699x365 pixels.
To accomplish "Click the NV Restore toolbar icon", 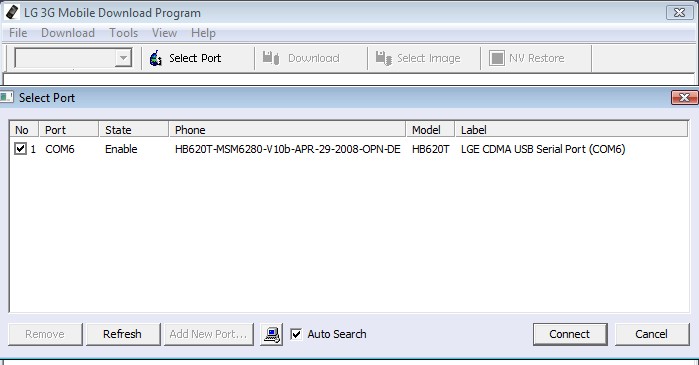I will tap(497, 58).
